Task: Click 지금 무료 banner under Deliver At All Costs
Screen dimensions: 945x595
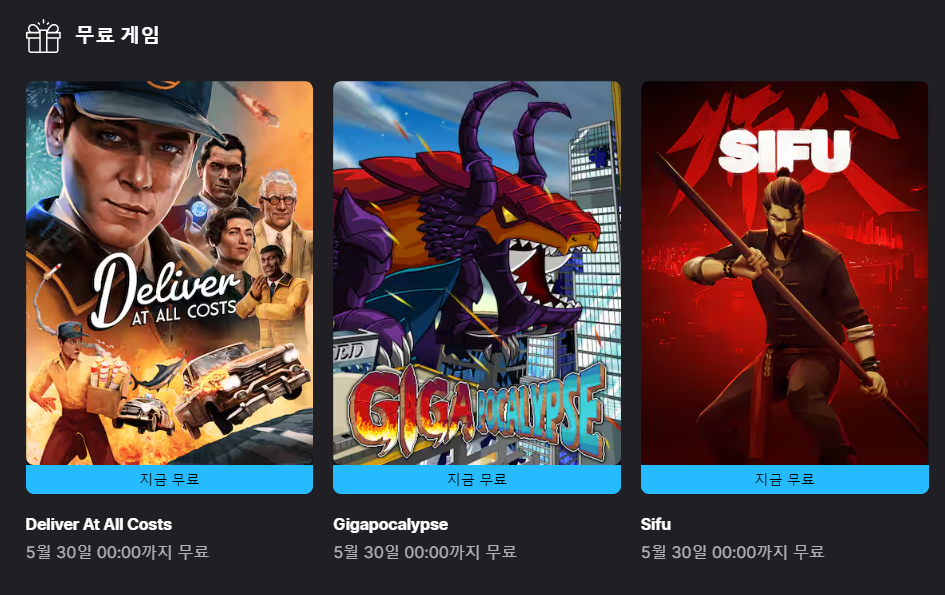Action: 169,479
